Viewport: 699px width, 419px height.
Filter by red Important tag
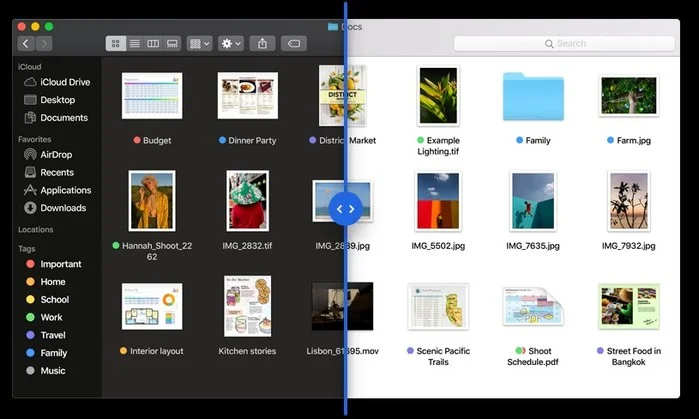53,264
